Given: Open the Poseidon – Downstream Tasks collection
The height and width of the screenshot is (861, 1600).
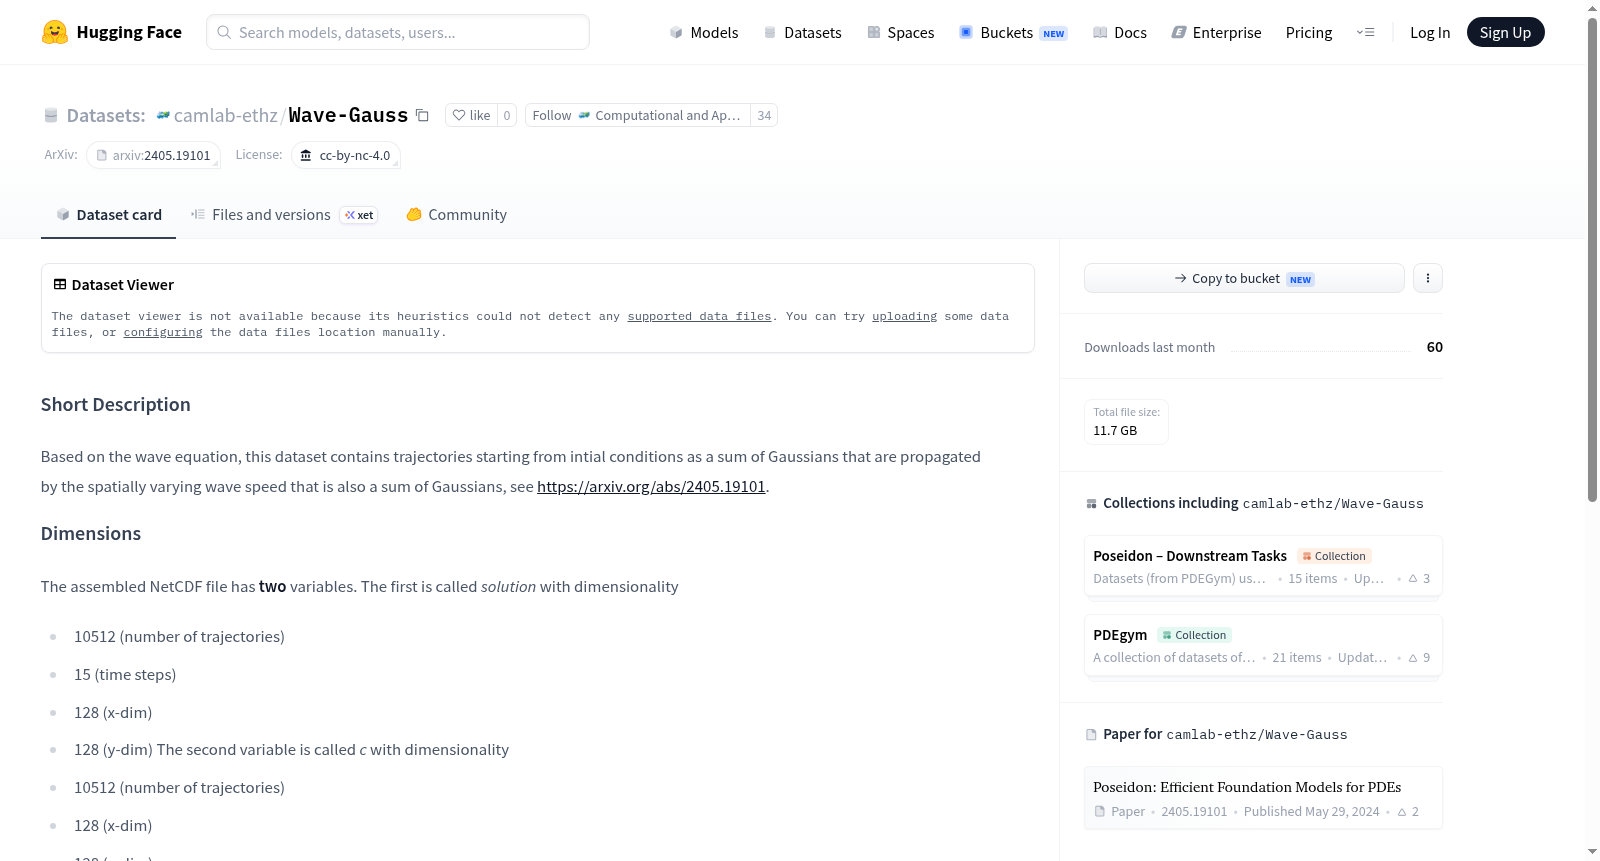Looking at the screenshot, I should (x=1263, y=566).
